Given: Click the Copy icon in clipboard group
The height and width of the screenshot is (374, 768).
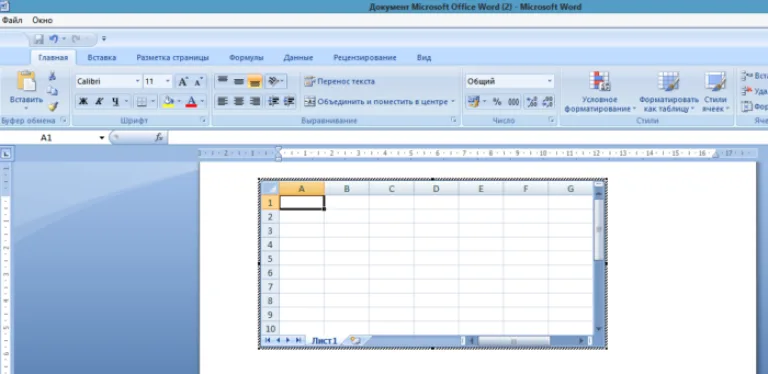Looking at the screenshot, I should [52, 91].
